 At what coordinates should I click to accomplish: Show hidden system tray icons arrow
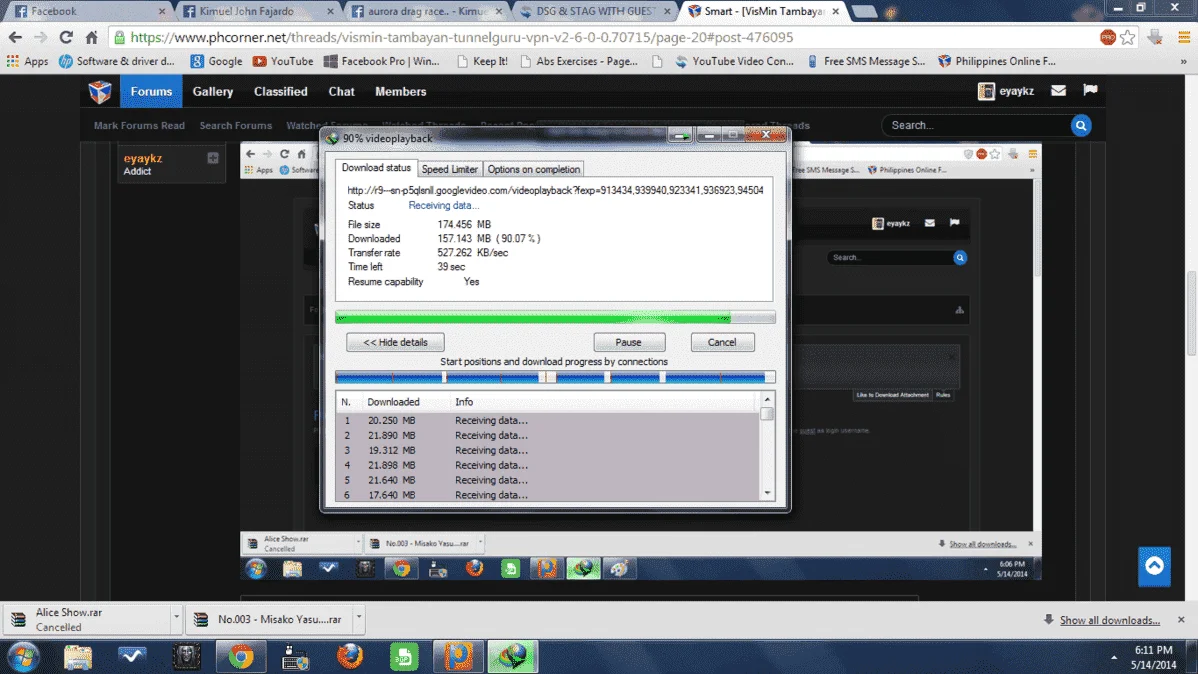pos(1114,657)
